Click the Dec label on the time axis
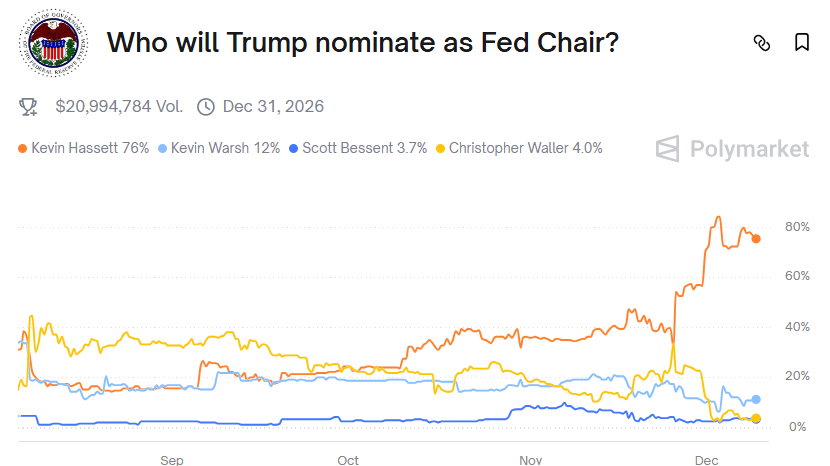Image resolution: width=830 pixels, height=466 pixels. [707, 460]
